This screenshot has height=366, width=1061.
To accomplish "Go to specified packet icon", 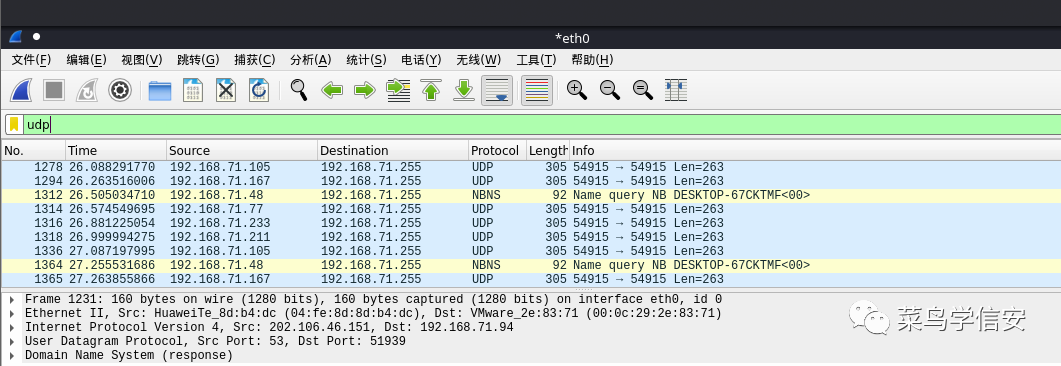I will pyautogui.click(x=398, y=90).
